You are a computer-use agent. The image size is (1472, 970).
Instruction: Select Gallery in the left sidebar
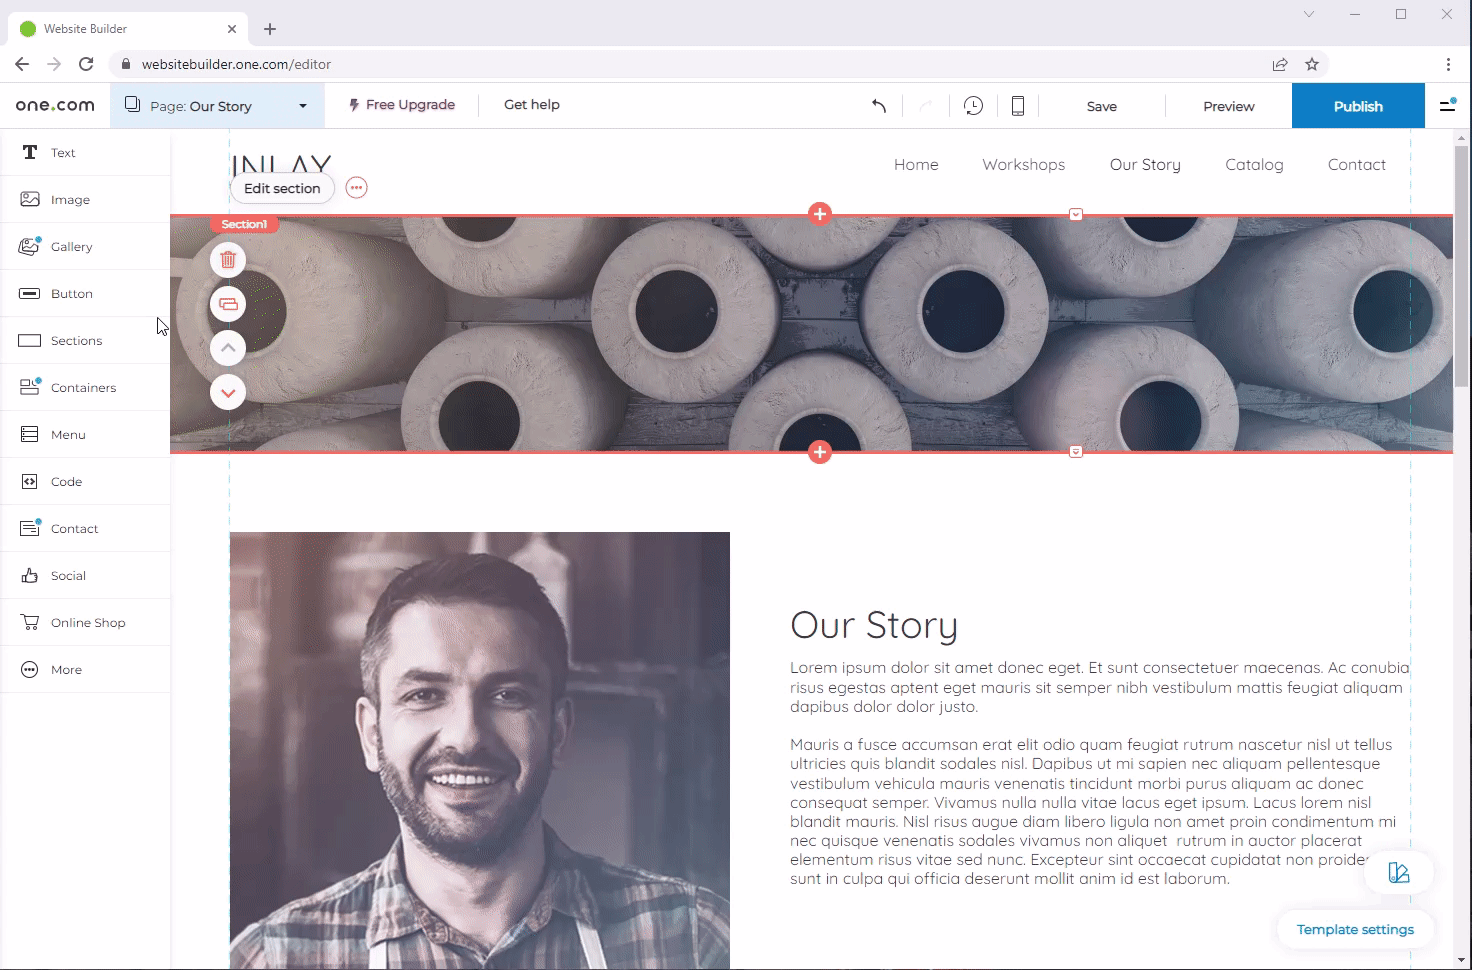(x=71, y=247)
